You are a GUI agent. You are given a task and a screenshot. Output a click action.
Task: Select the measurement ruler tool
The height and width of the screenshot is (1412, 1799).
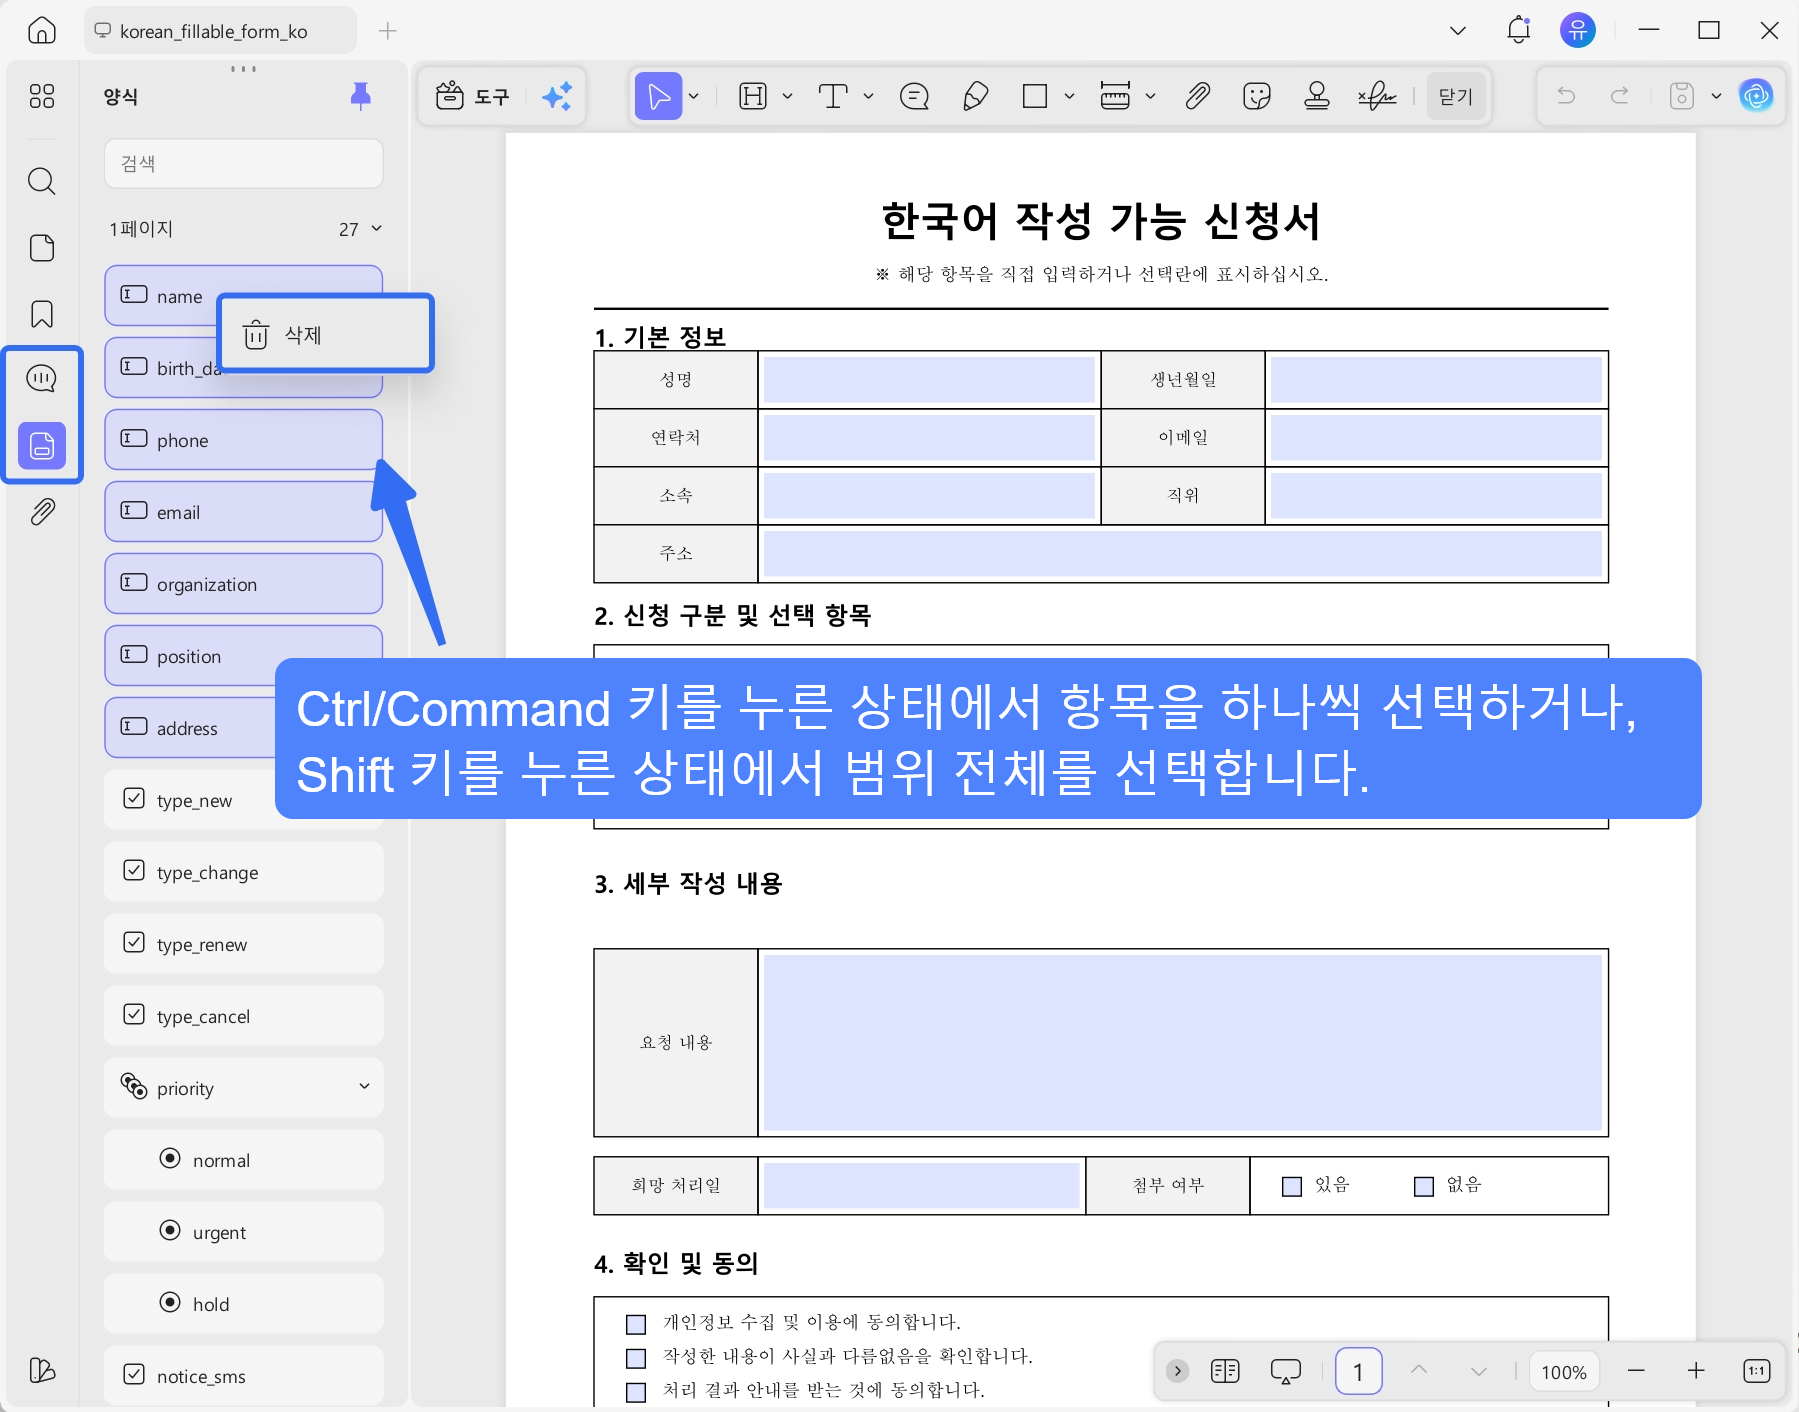pyautogui.click(x=1115, y=96)
